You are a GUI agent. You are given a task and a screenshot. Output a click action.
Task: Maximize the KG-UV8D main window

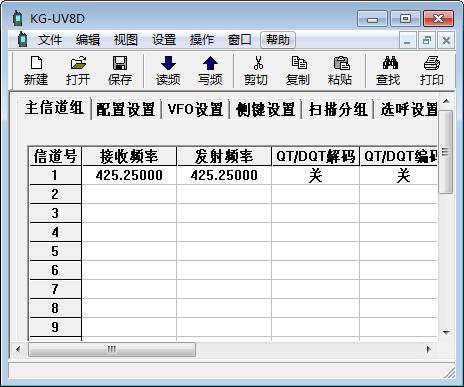405,18
